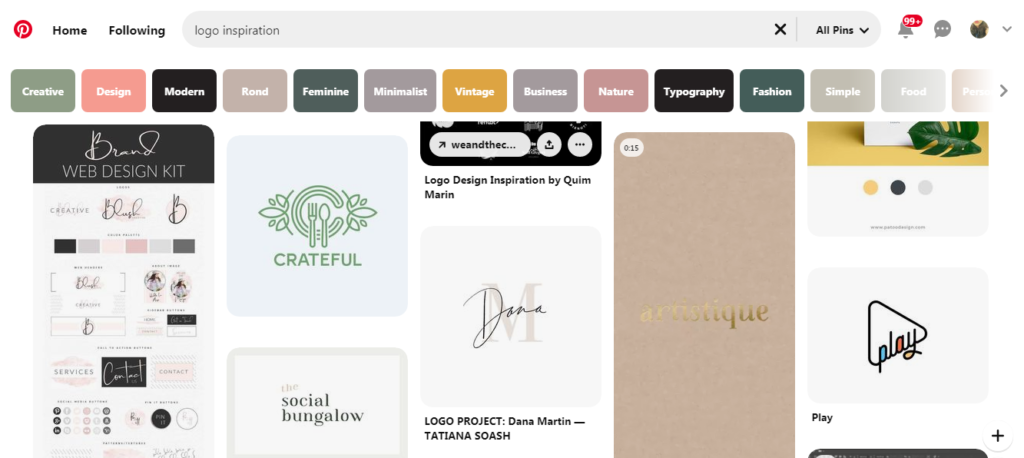Open the messages chat bubble
The width and height of the screenshot is (1024, 458).
pos(942,29)
